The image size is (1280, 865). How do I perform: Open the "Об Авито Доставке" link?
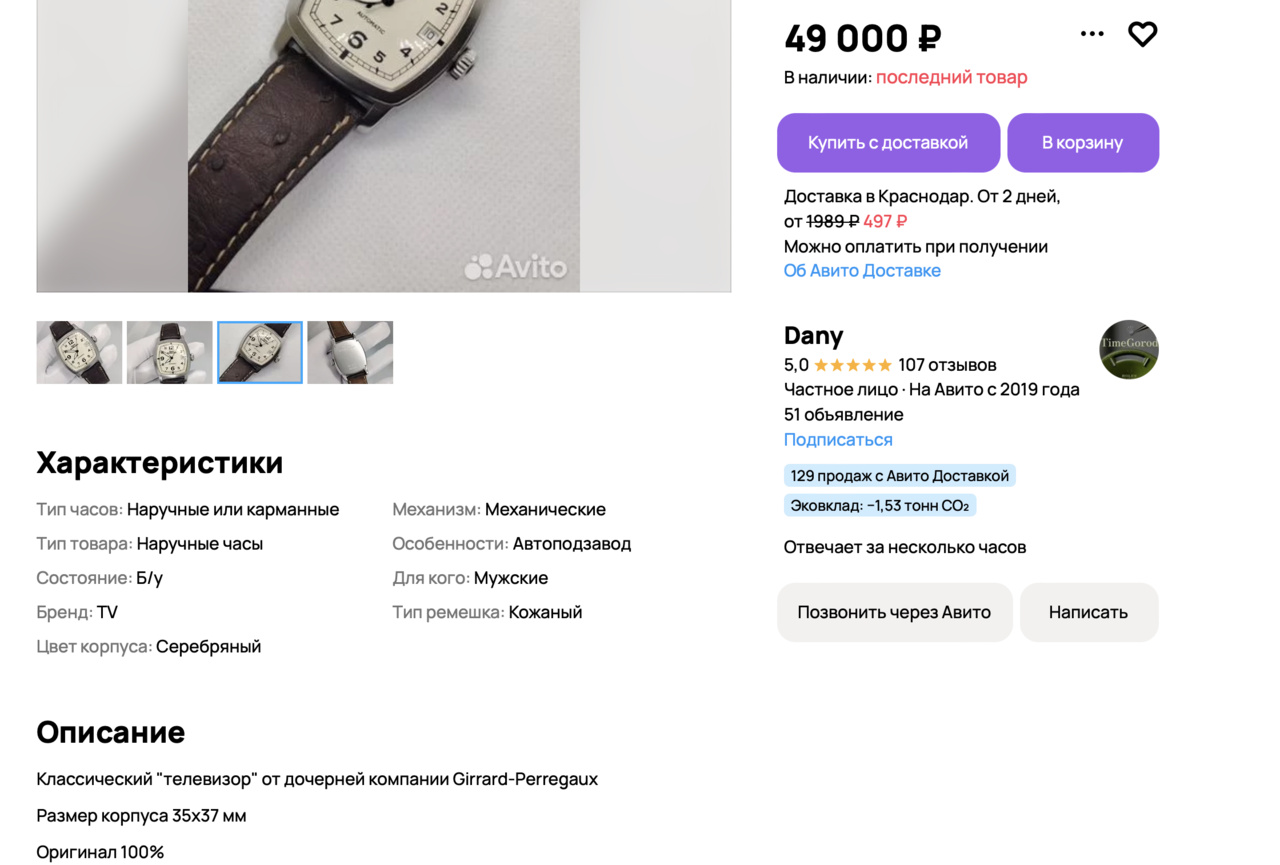862,271
